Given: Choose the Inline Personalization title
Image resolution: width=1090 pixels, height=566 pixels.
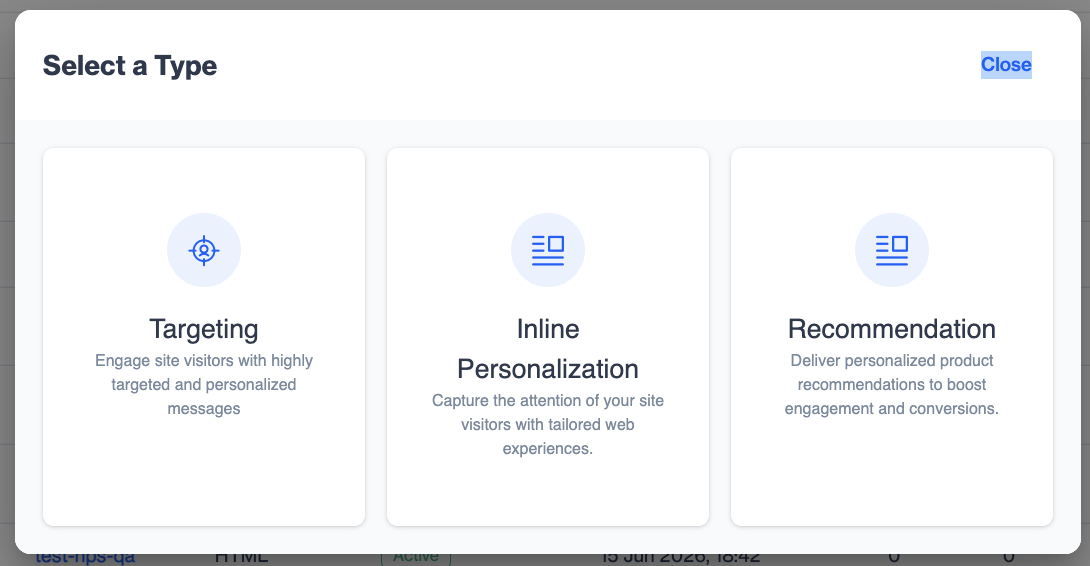Looking at the screenshot, I should 548,349.
